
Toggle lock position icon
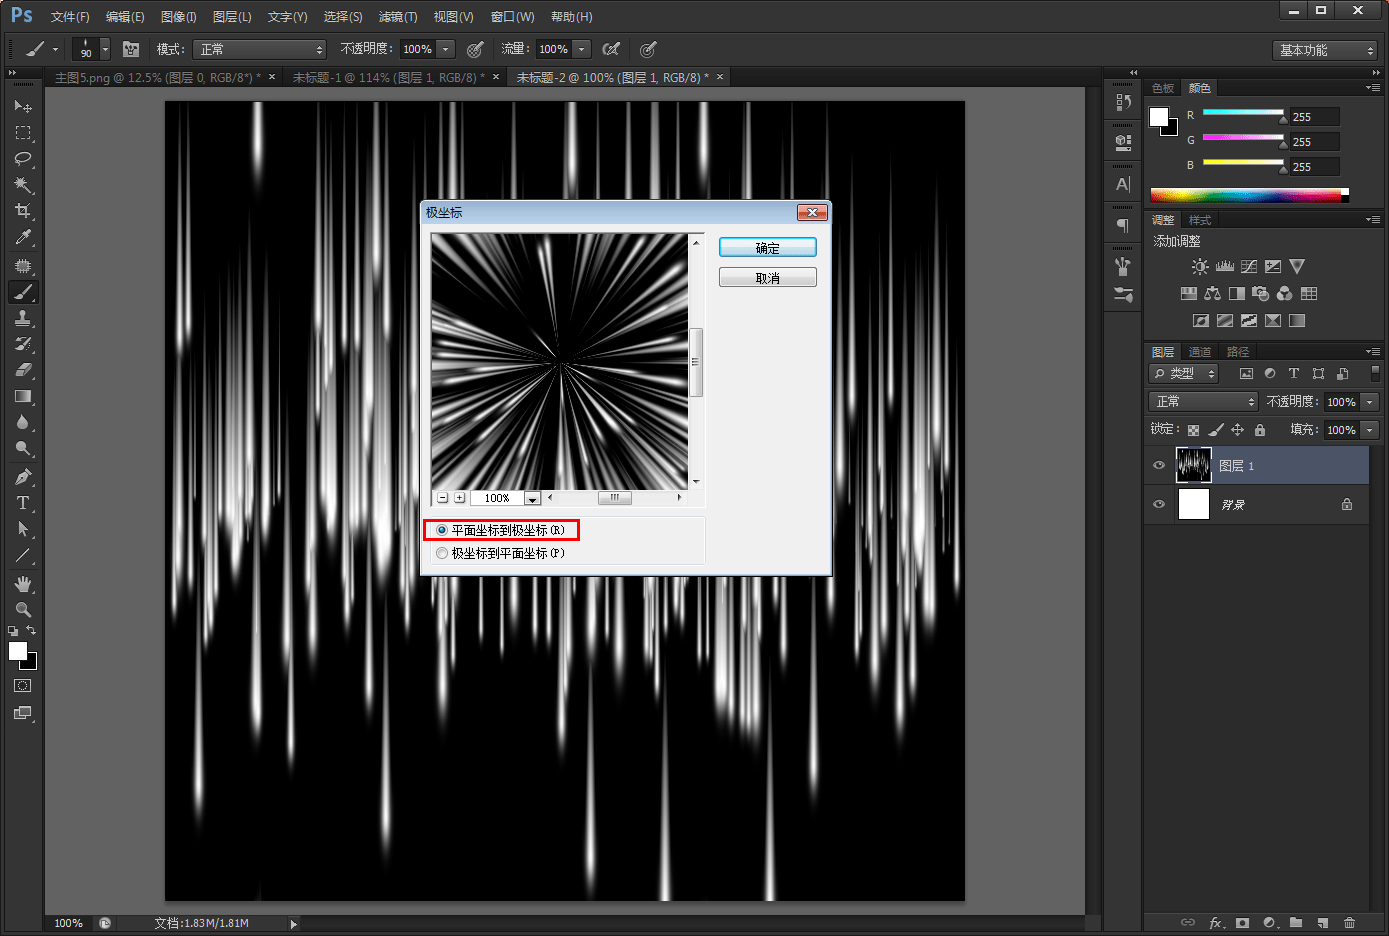(x=1238, y=430)
